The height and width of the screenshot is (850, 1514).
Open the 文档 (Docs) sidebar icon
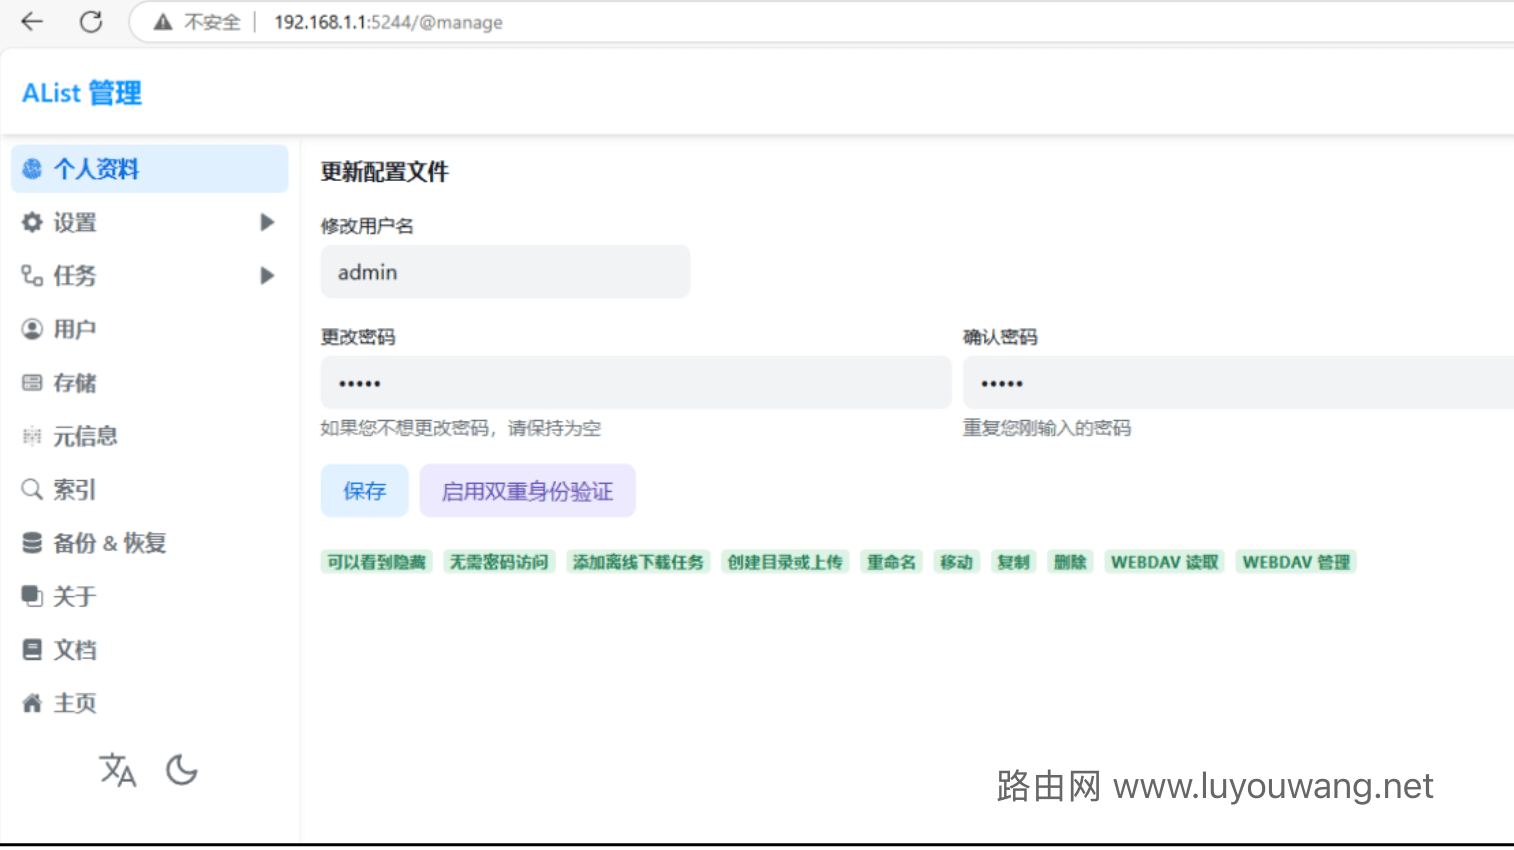pos(31,649)
